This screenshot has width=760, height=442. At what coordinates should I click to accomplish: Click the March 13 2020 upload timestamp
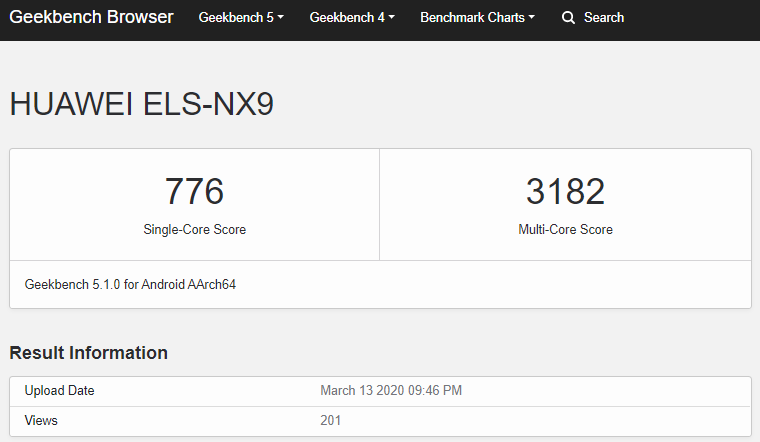[x=391, y=391]
